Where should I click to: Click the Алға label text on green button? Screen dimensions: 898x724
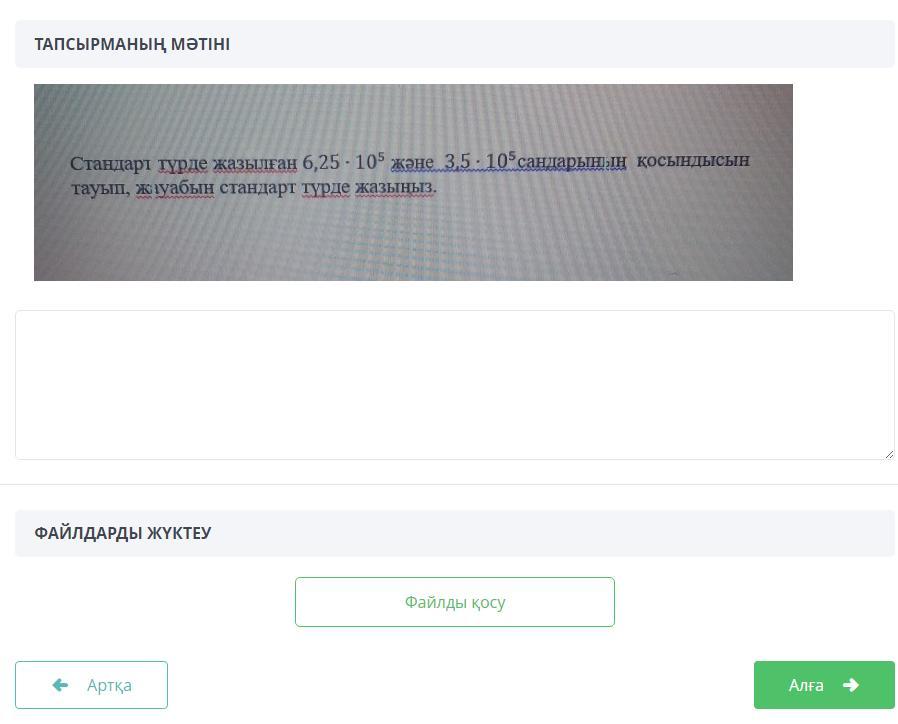[806, 685]
